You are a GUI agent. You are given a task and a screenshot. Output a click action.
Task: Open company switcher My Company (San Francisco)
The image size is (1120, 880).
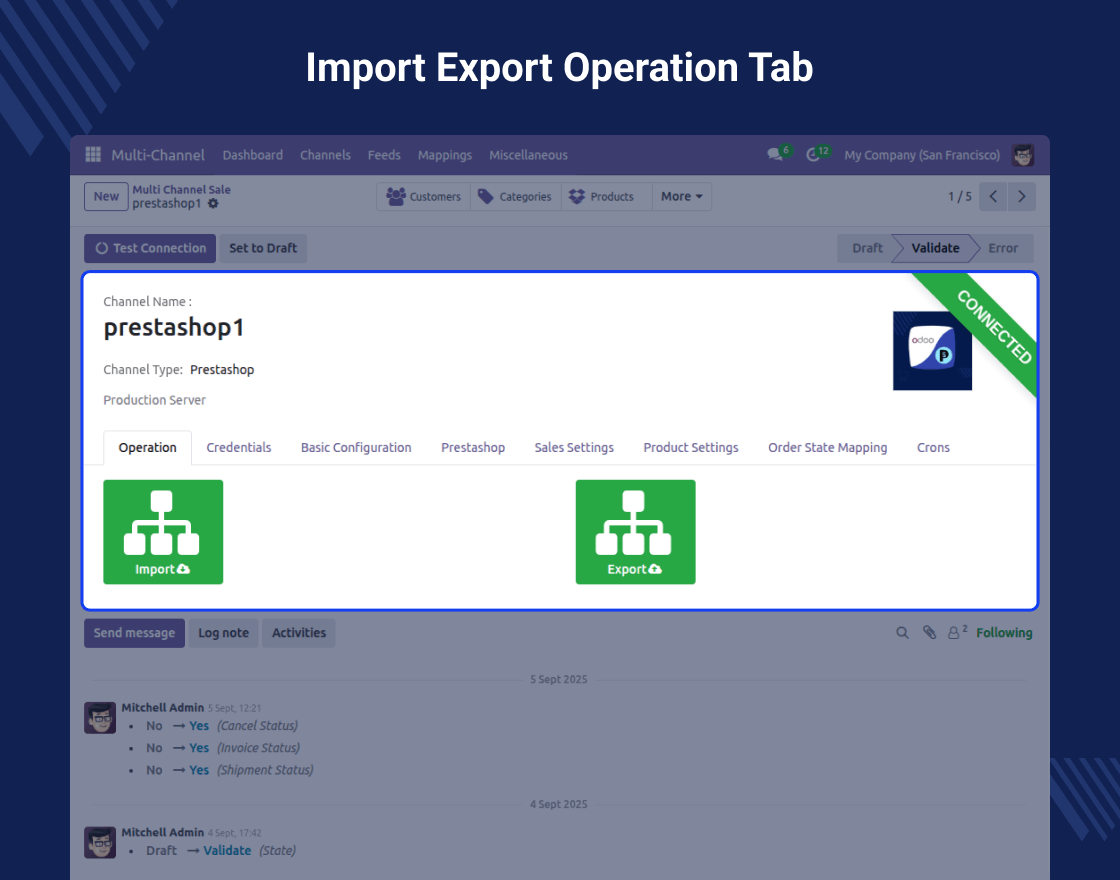[921, 155]
